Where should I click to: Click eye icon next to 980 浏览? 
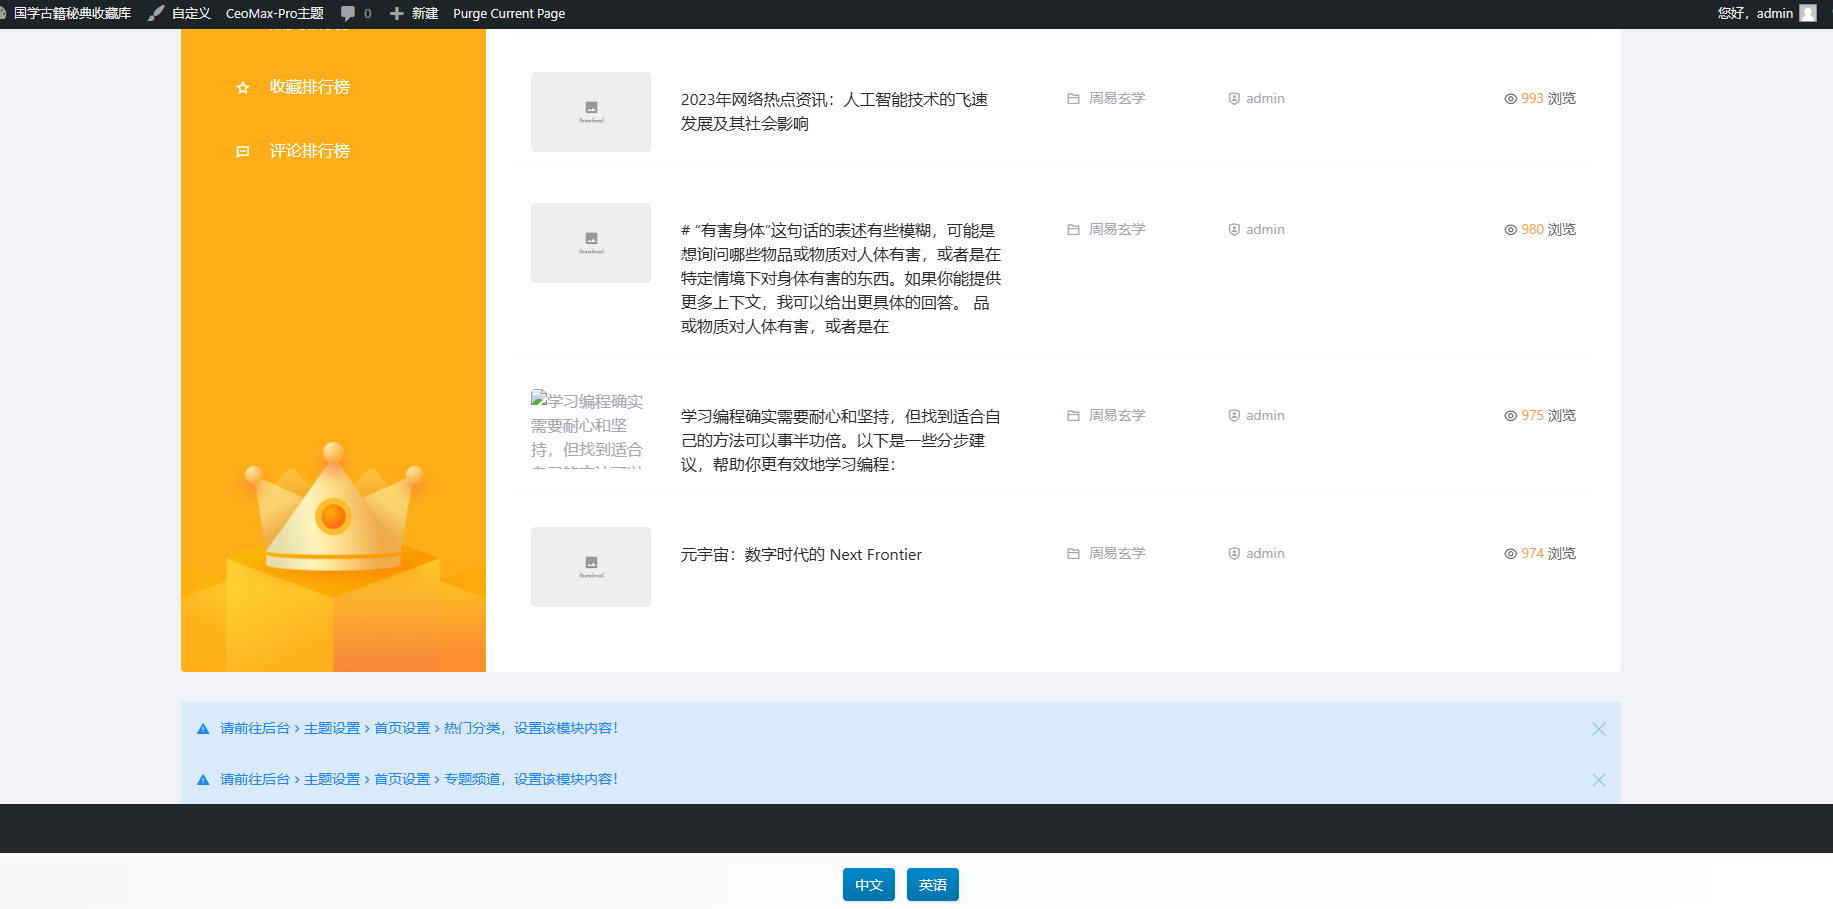click(x=1510, y=230)
